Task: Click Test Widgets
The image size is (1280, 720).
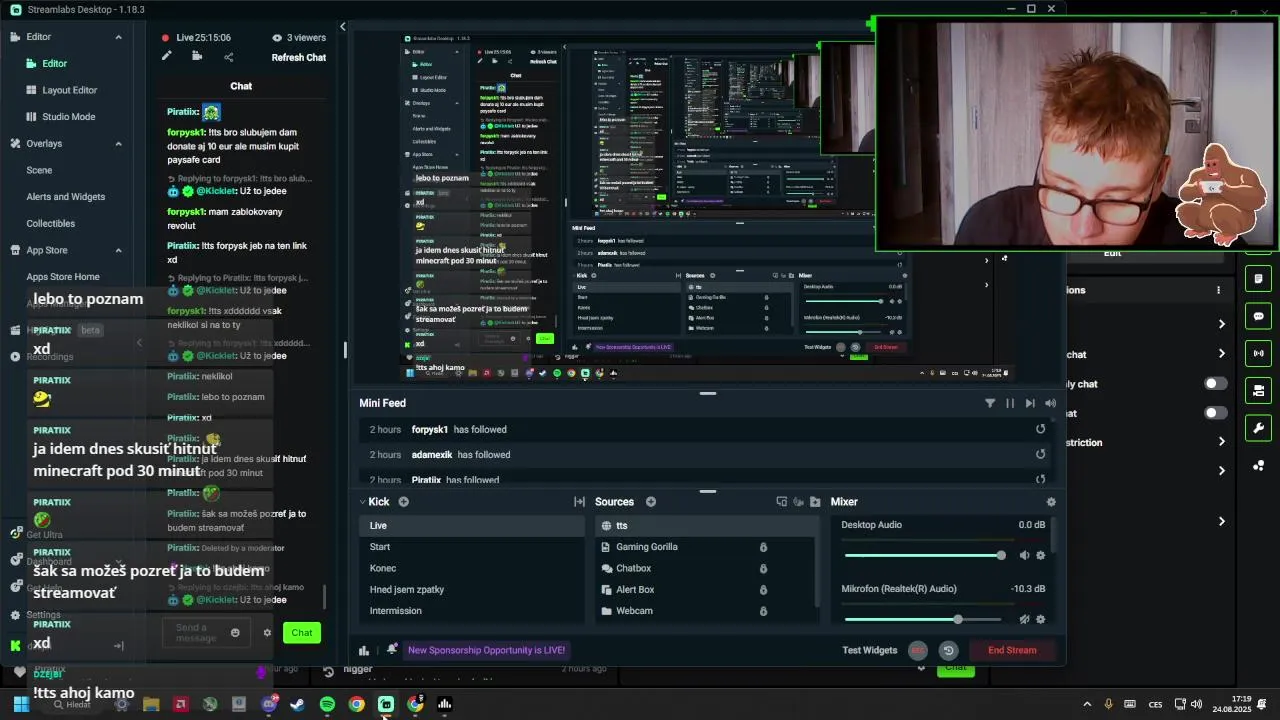Action: pos(870,651)
